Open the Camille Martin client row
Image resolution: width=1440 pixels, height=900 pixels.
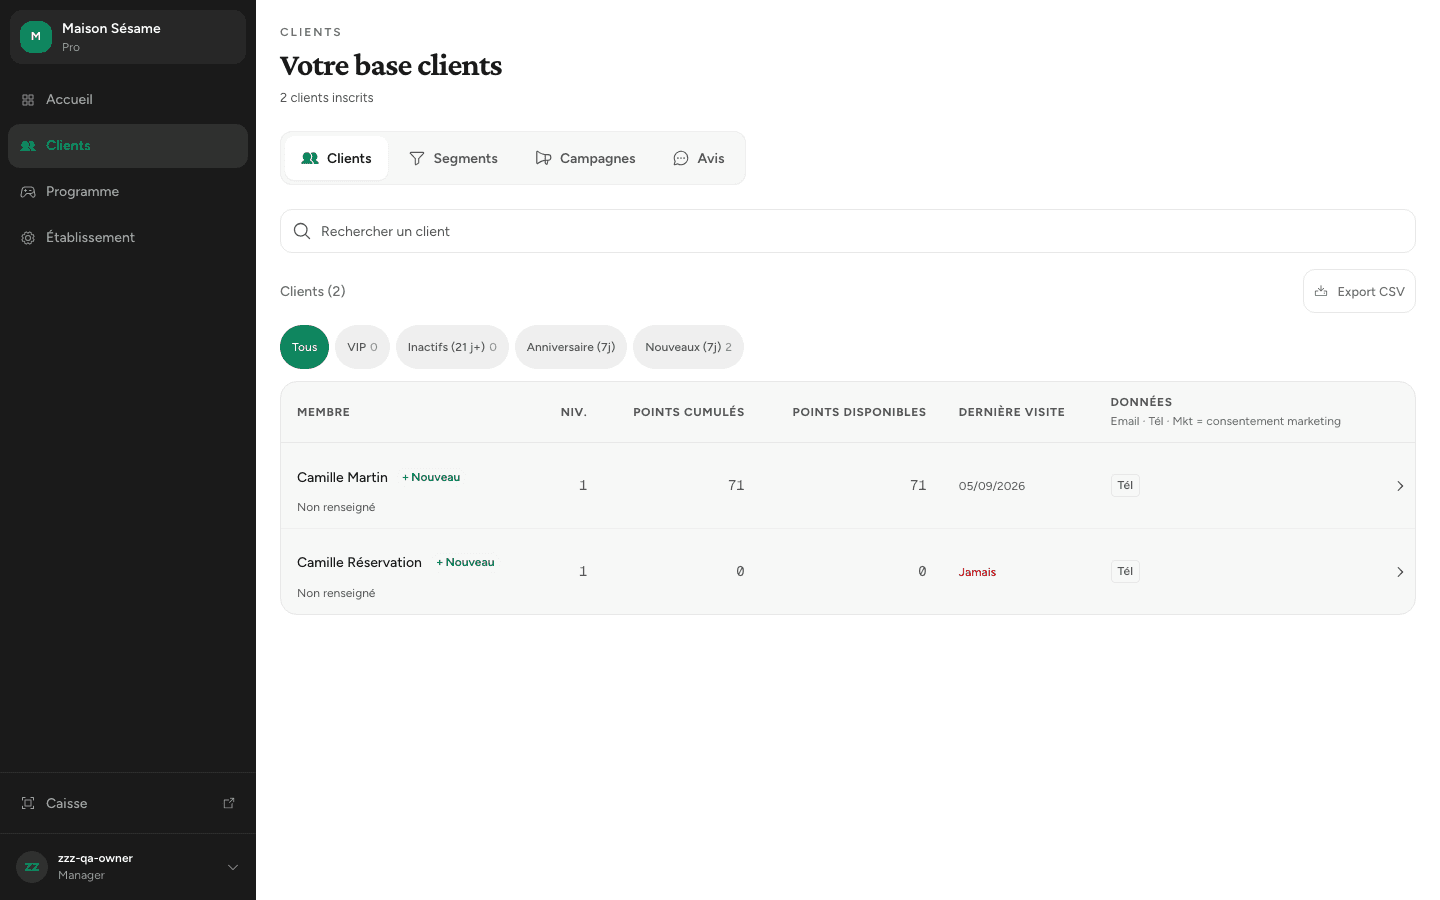[848, 486]
